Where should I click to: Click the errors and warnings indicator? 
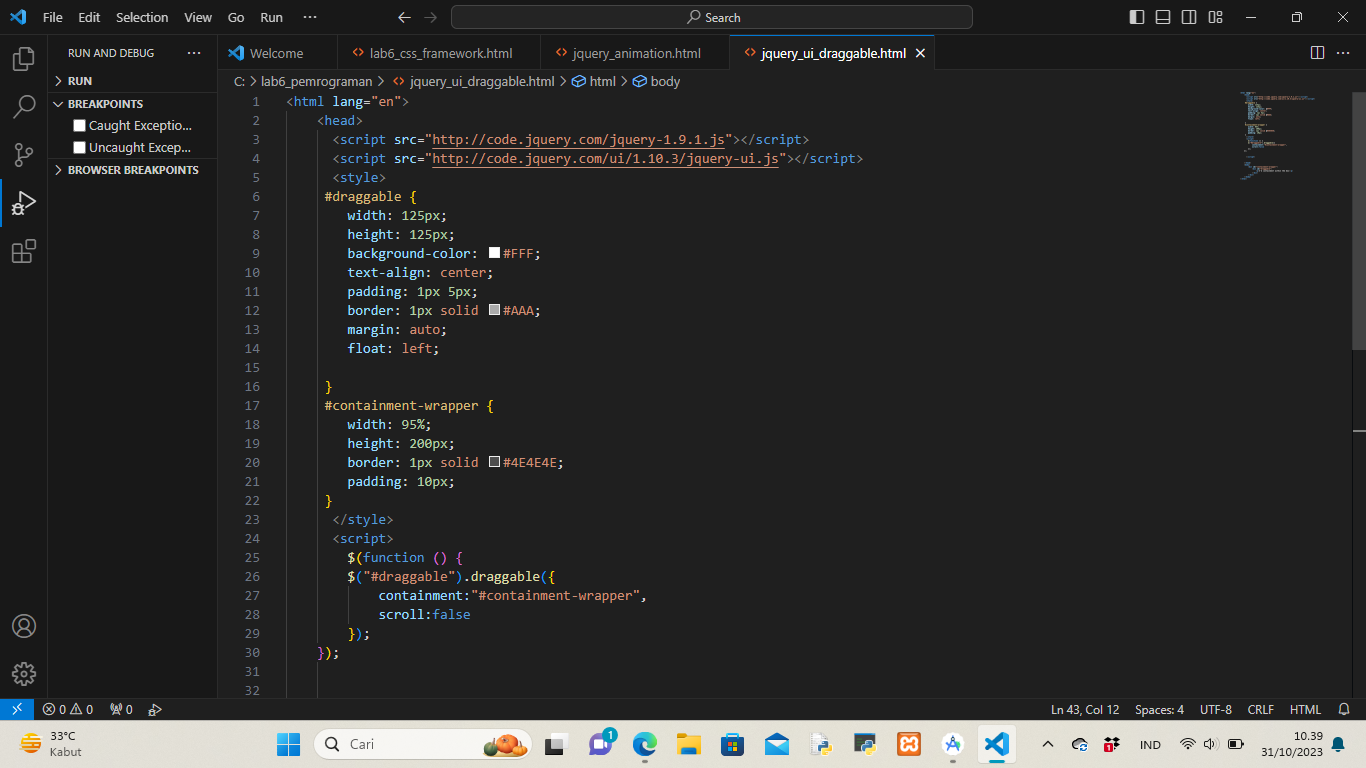(x=69, y=709)
